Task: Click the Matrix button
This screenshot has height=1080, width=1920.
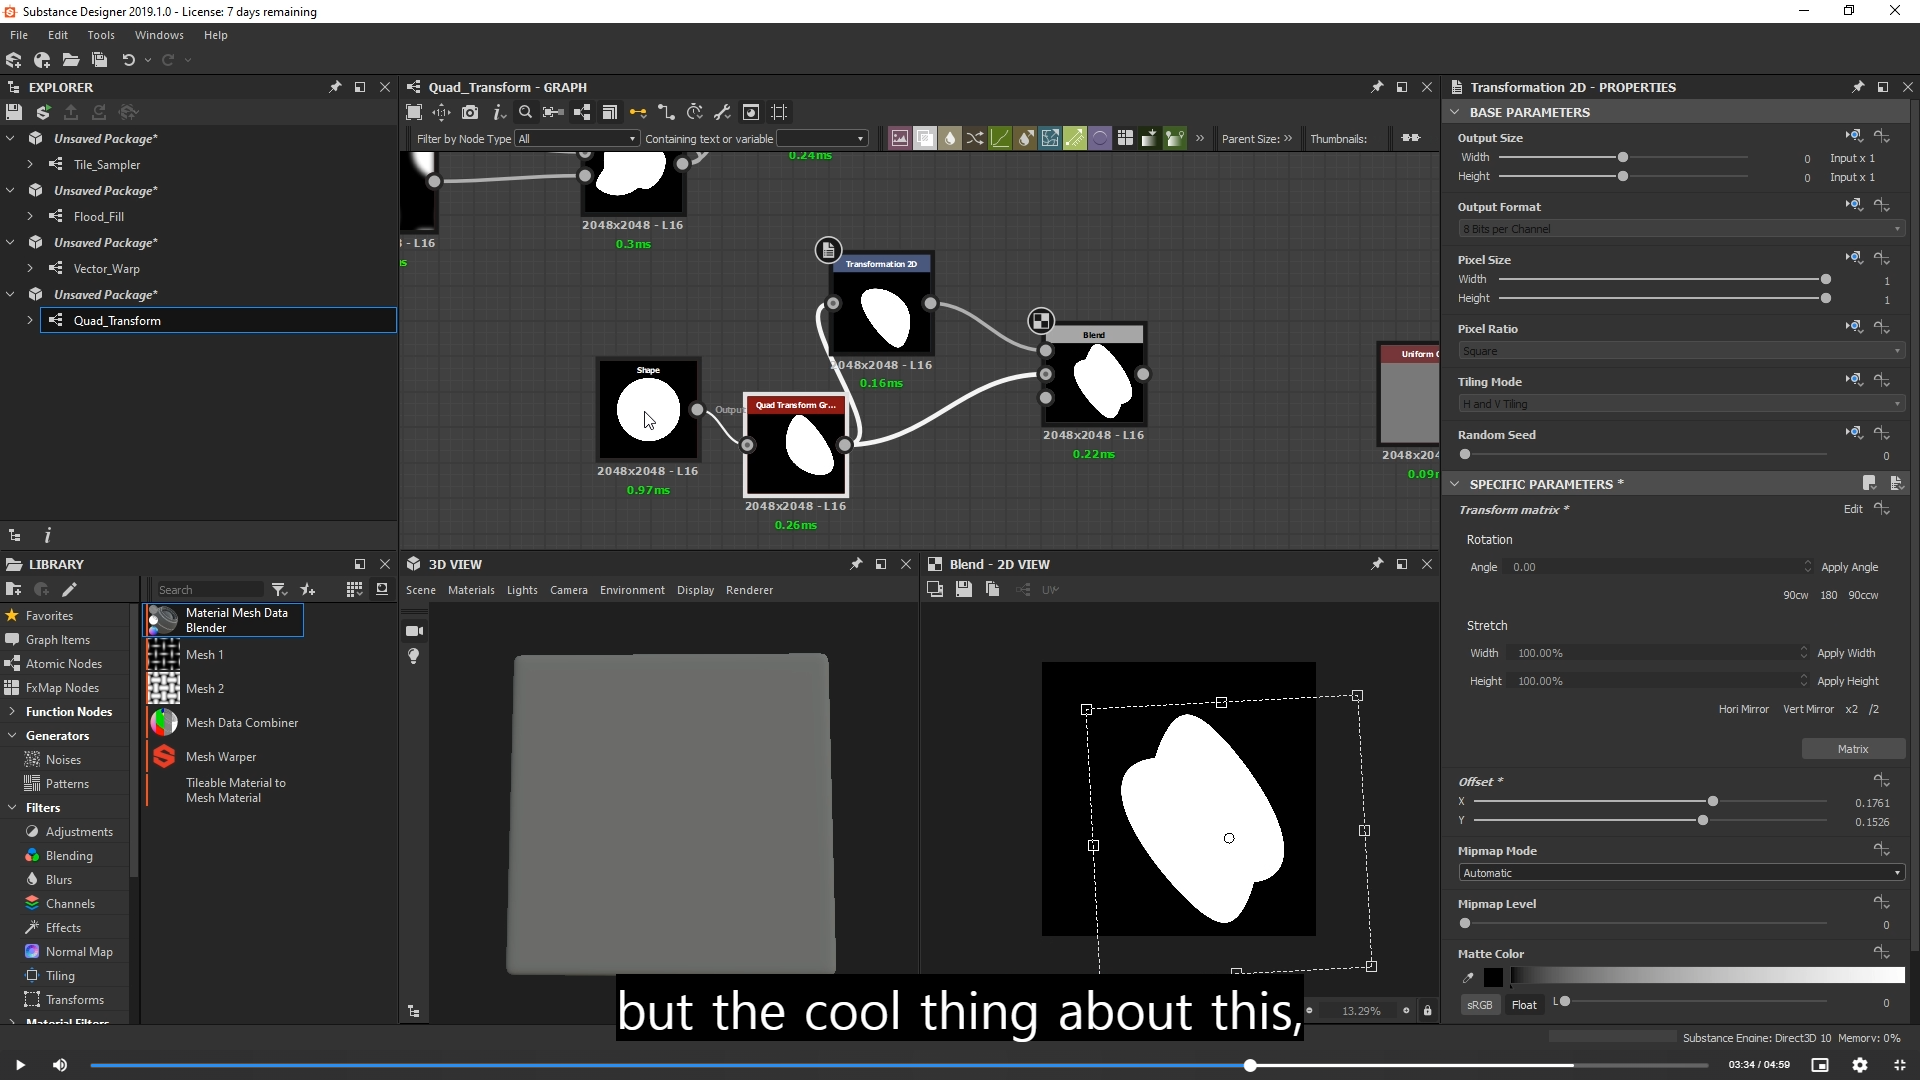Action: coord(1852,749)
